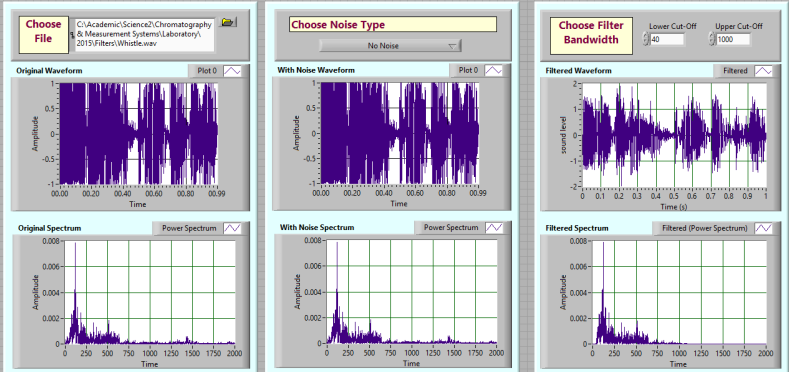789x372 pixels.
Task: Click the With Noise Waveform title text
Action: coord(316,70)
